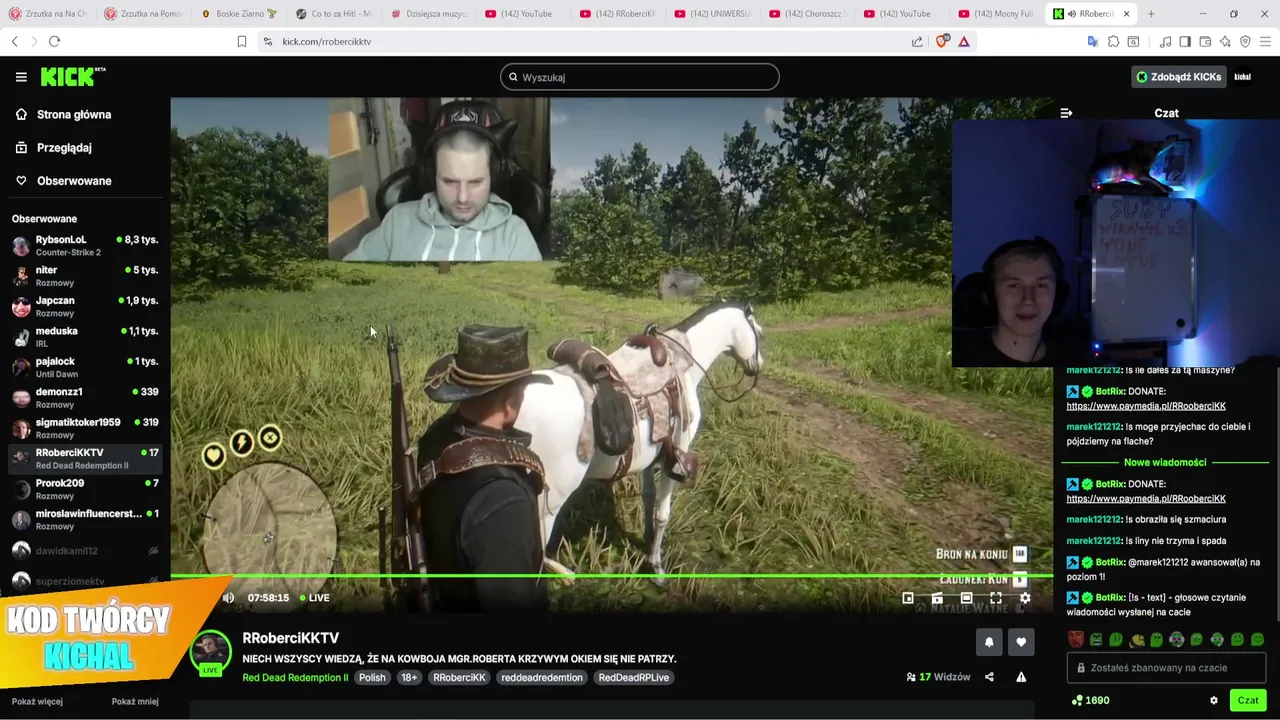Open the Brave Rewards triangle icon

963,41
